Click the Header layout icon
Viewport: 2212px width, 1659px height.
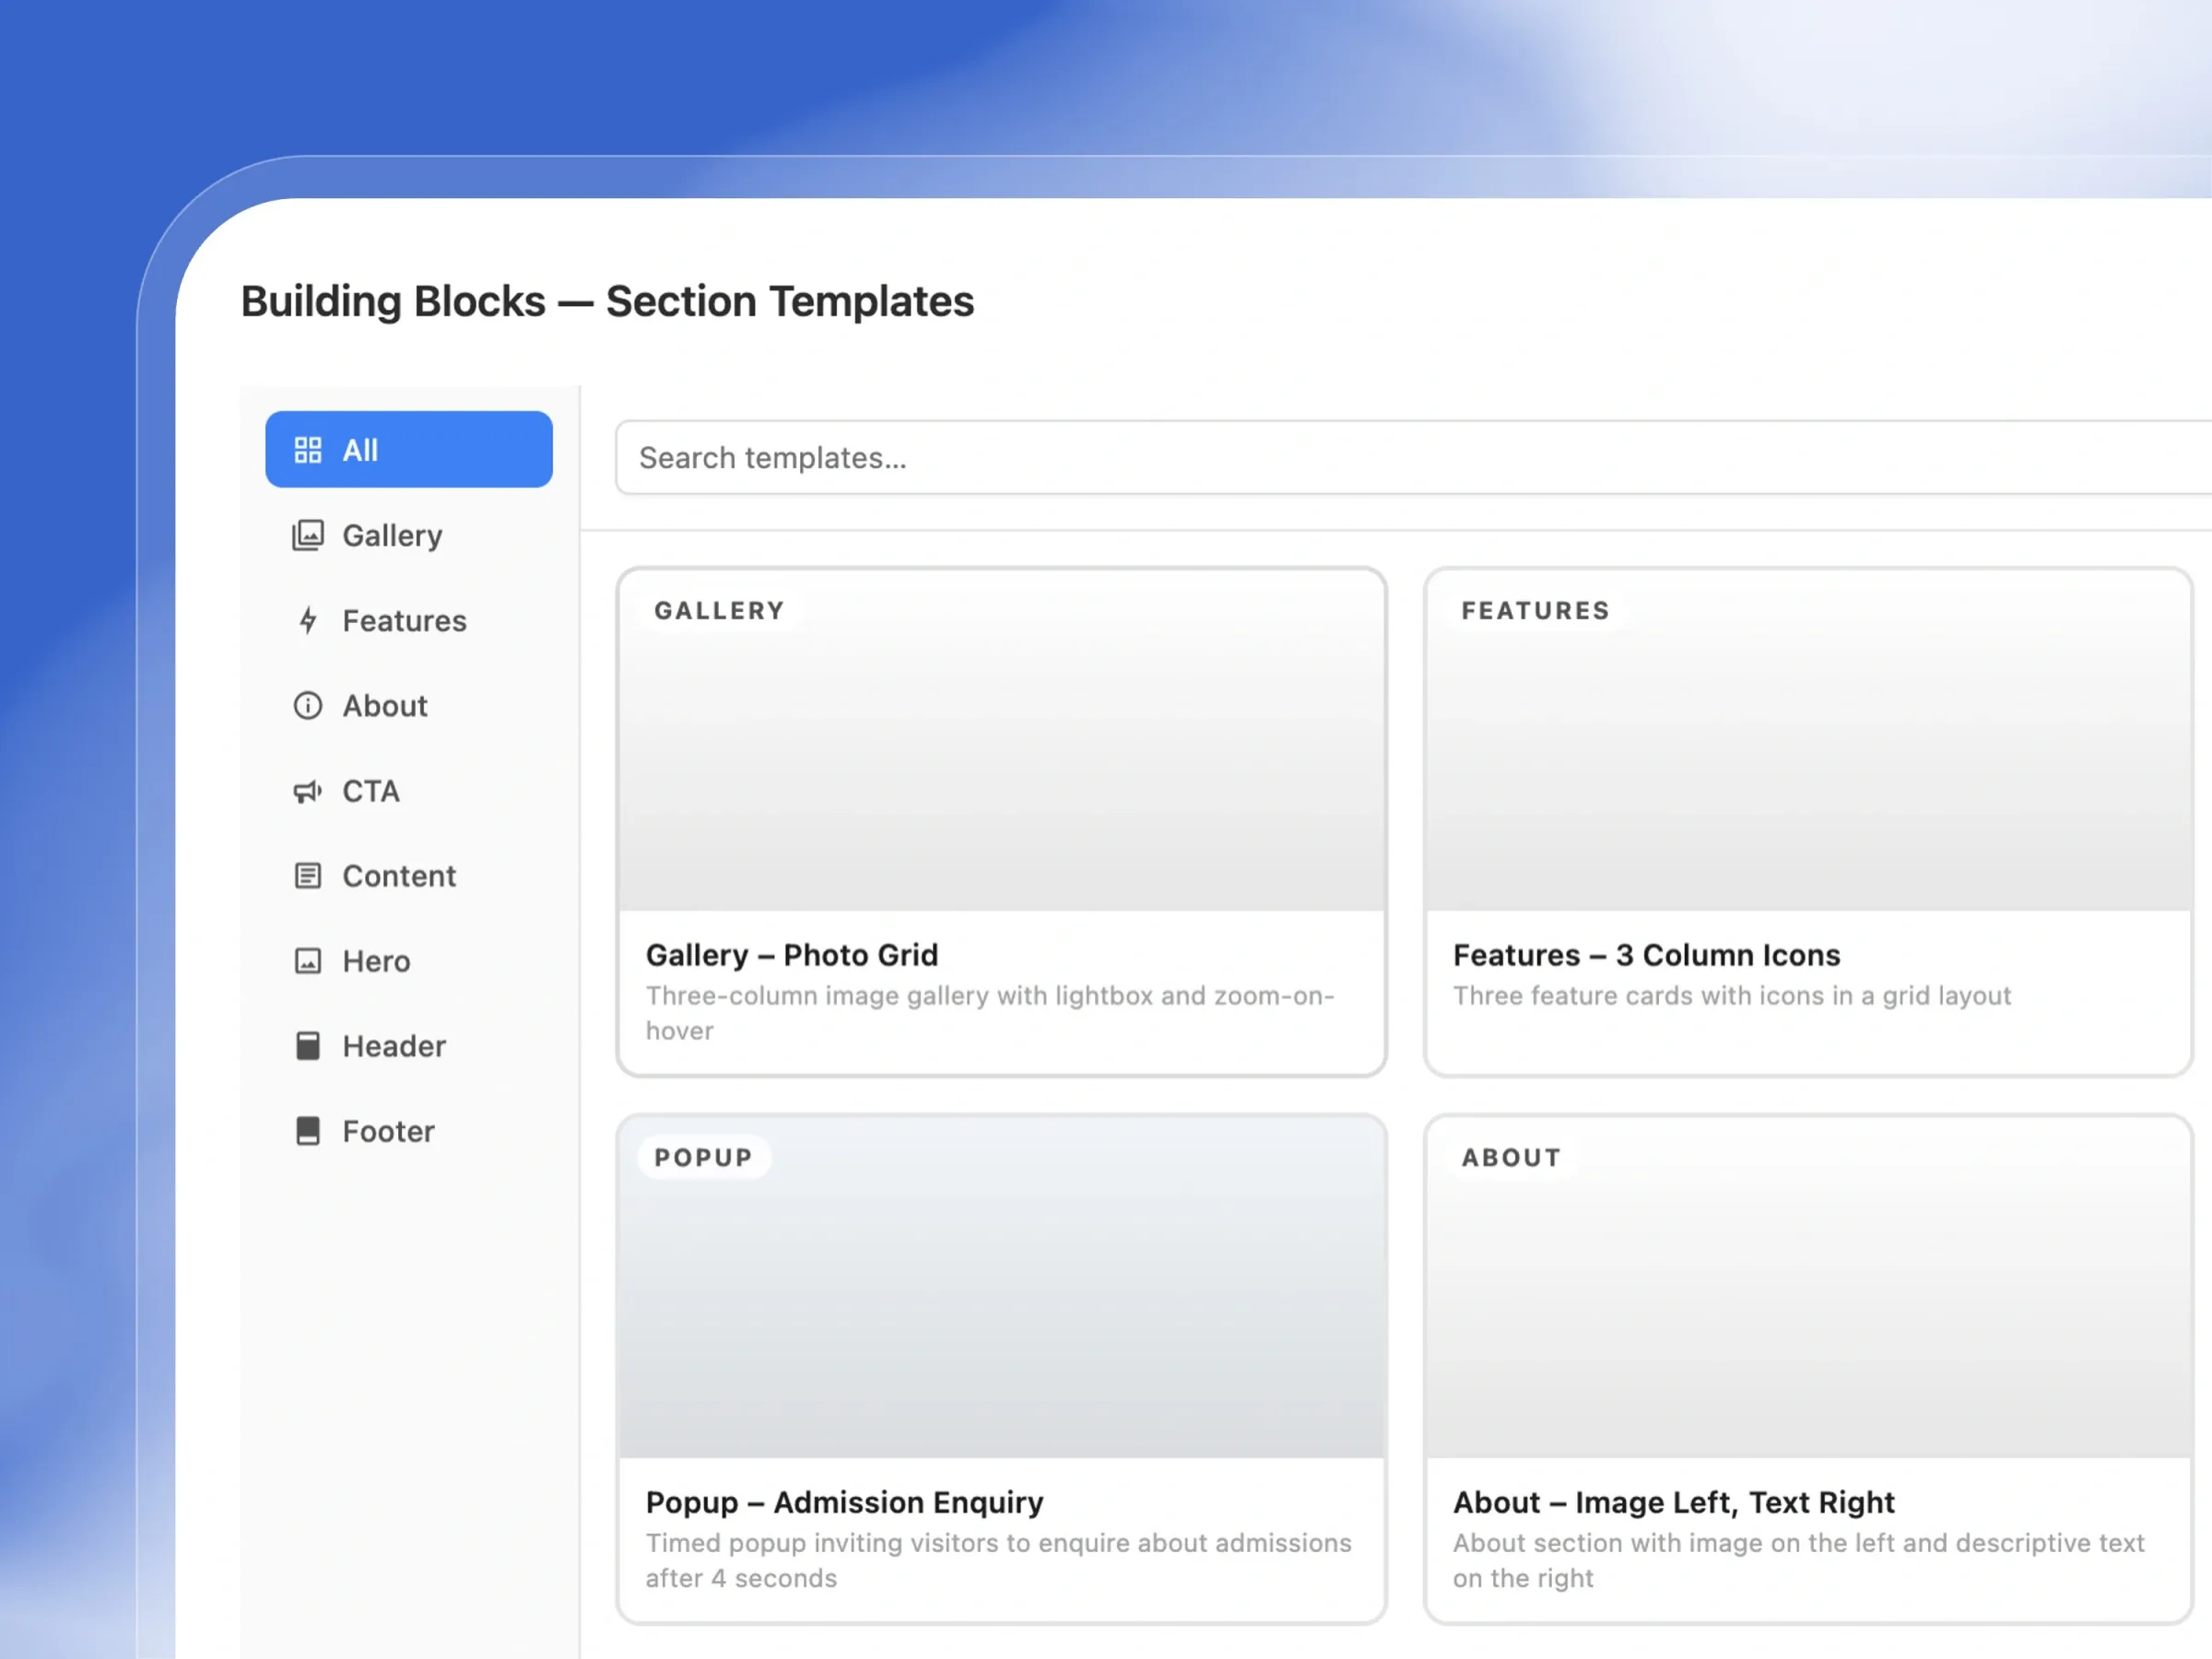click(308, 1046)
